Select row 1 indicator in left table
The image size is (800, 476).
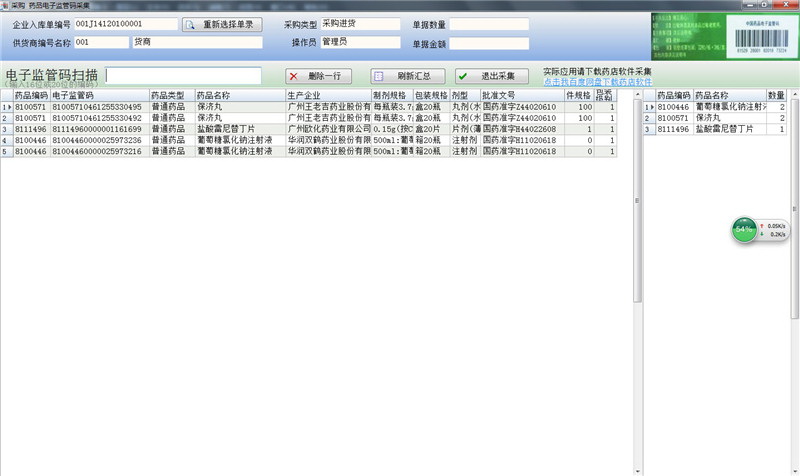pos(5,107)
